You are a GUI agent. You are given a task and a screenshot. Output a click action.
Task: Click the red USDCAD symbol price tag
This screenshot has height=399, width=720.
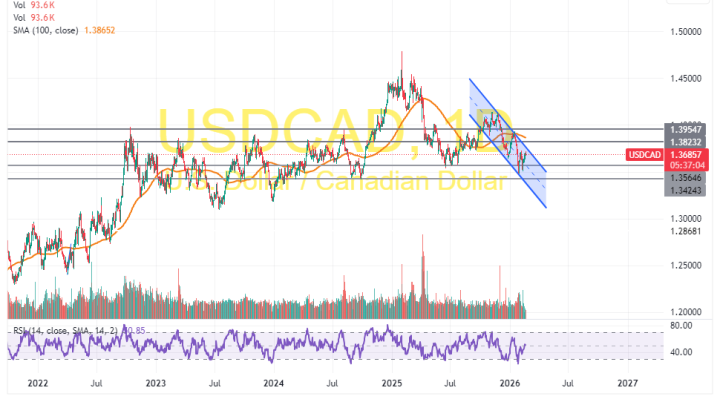(x=645, y=155)
